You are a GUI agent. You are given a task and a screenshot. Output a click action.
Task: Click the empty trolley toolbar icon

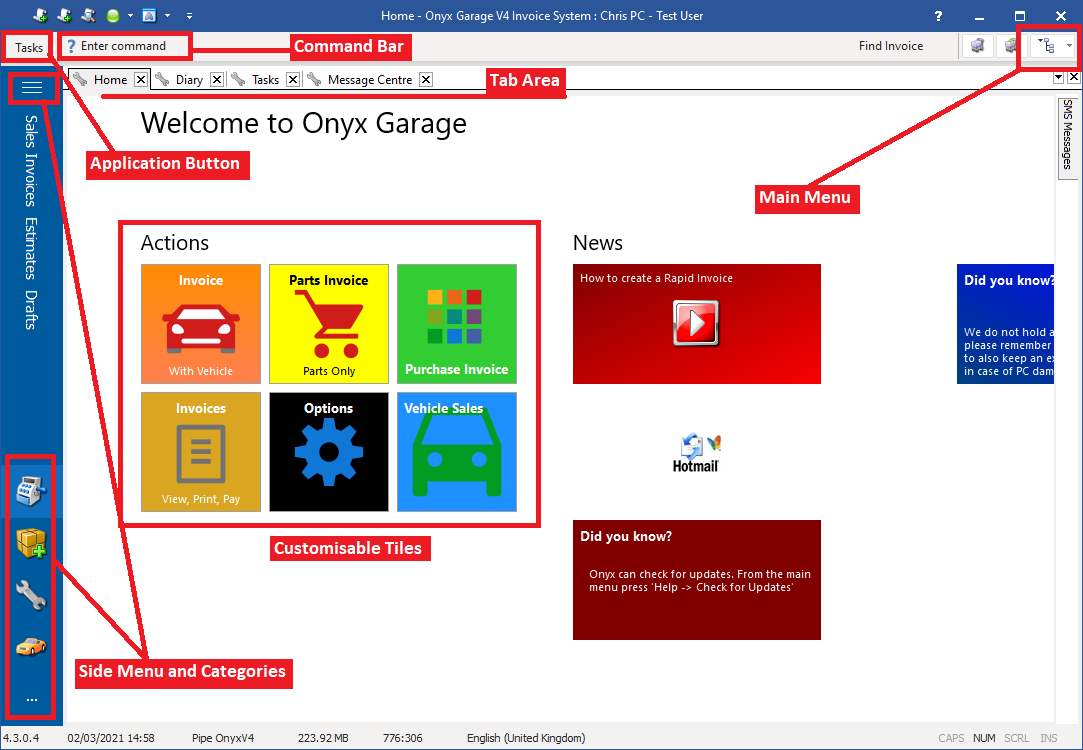977,46
